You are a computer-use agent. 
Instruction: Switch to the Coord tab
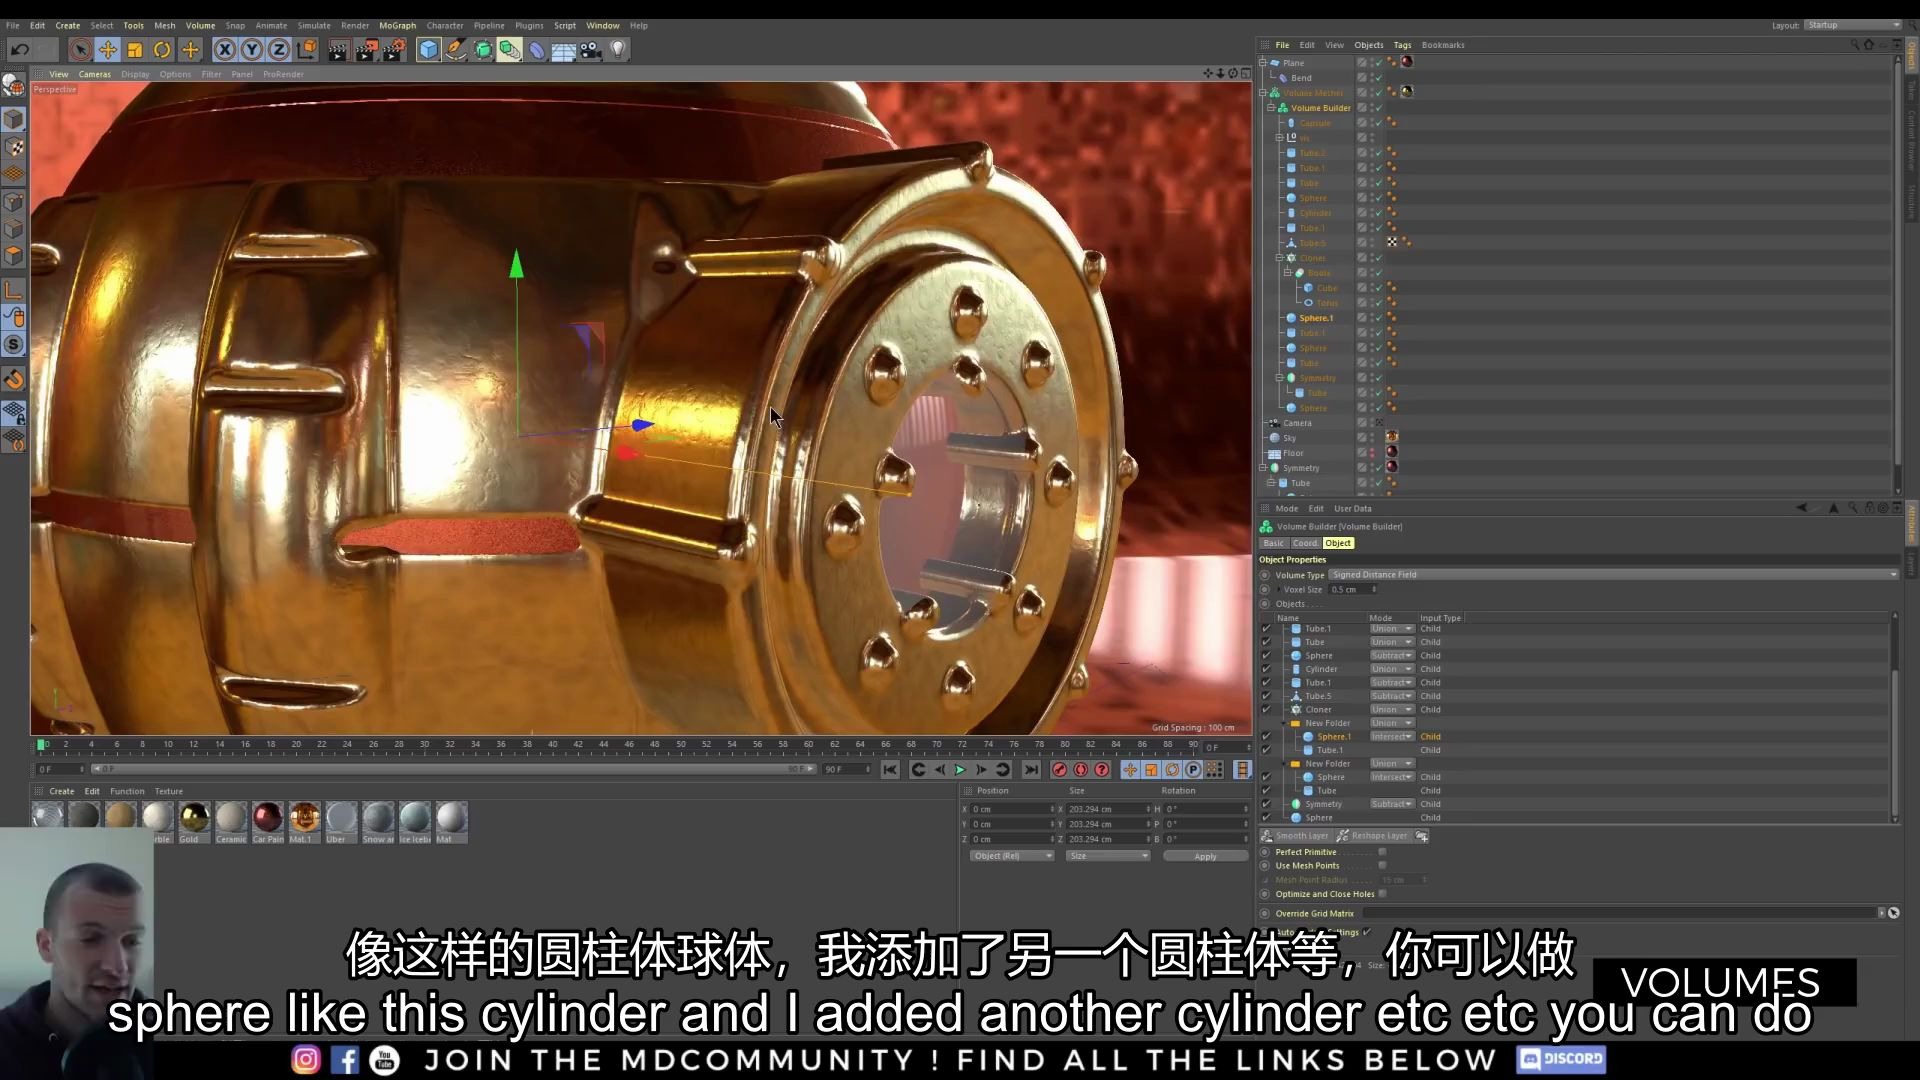pyautogui.click(x=1305, y=543)
